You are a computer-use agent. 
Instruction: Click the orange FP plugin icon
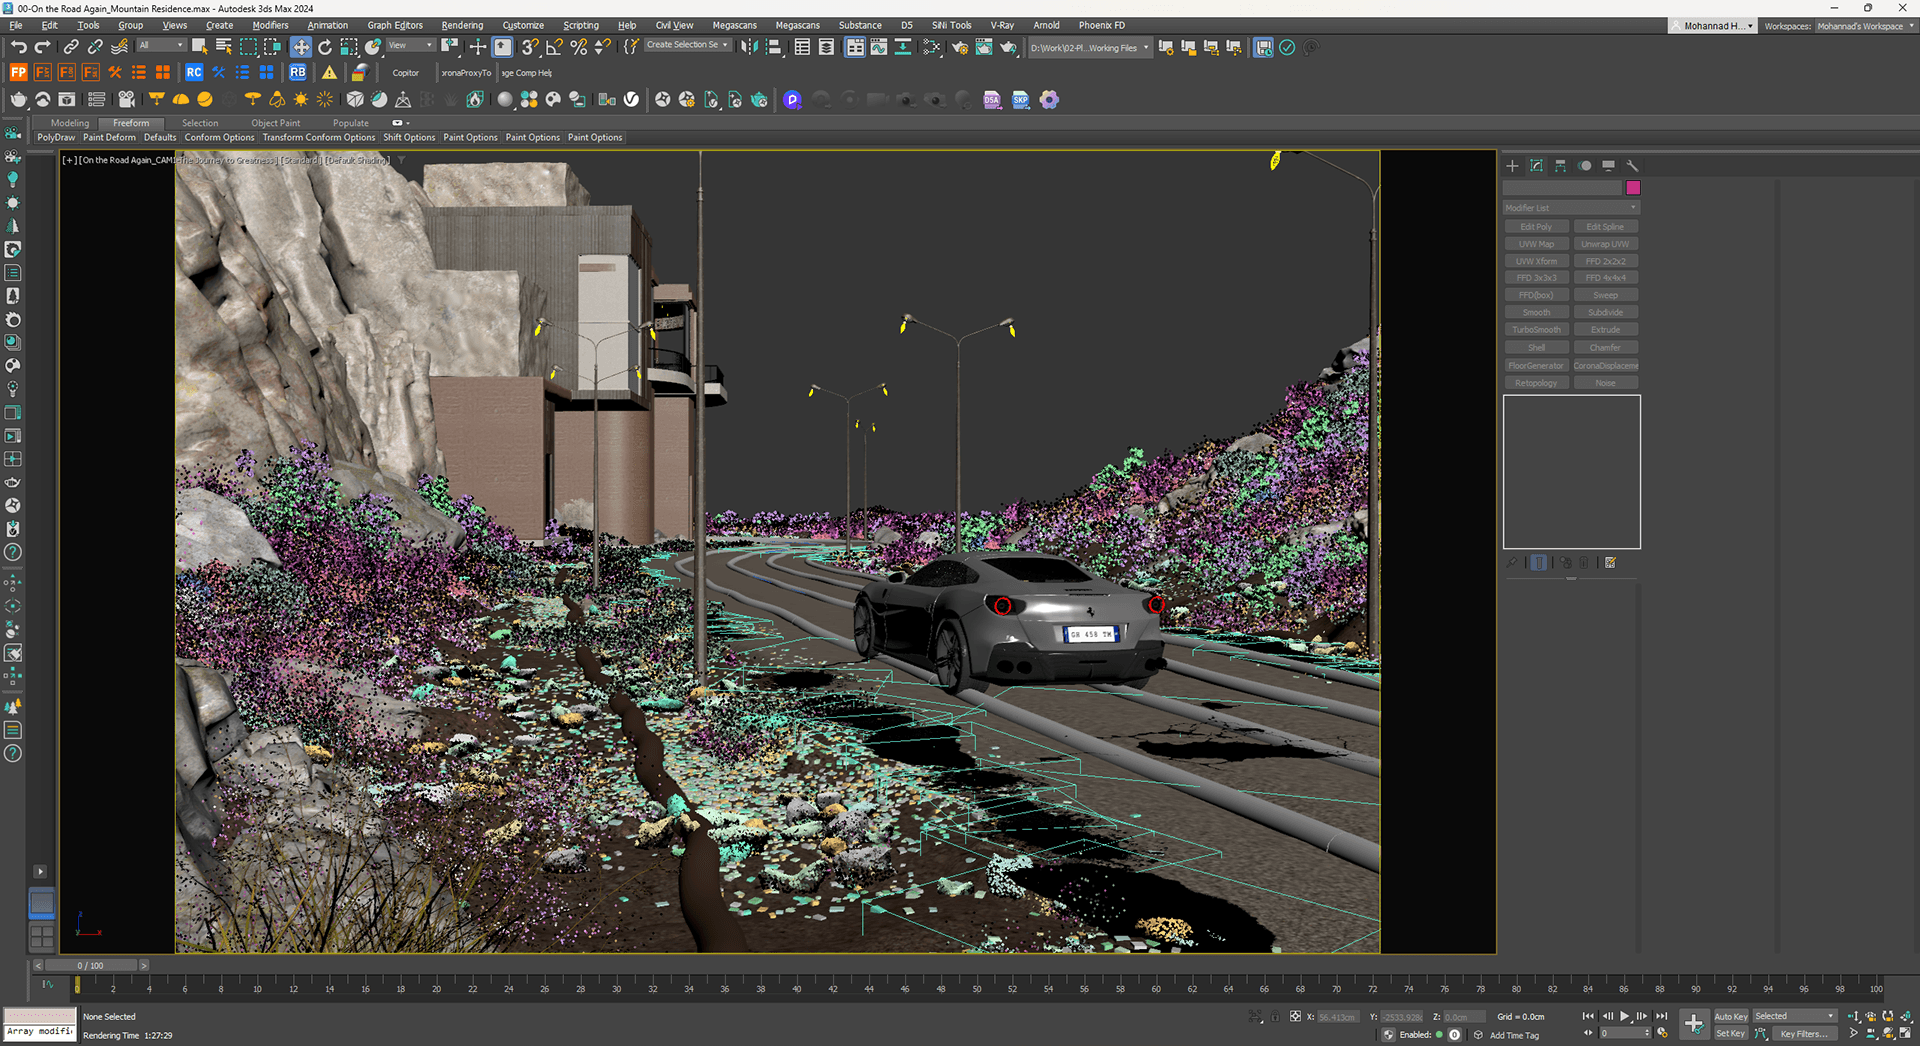[x=18, y=72]
